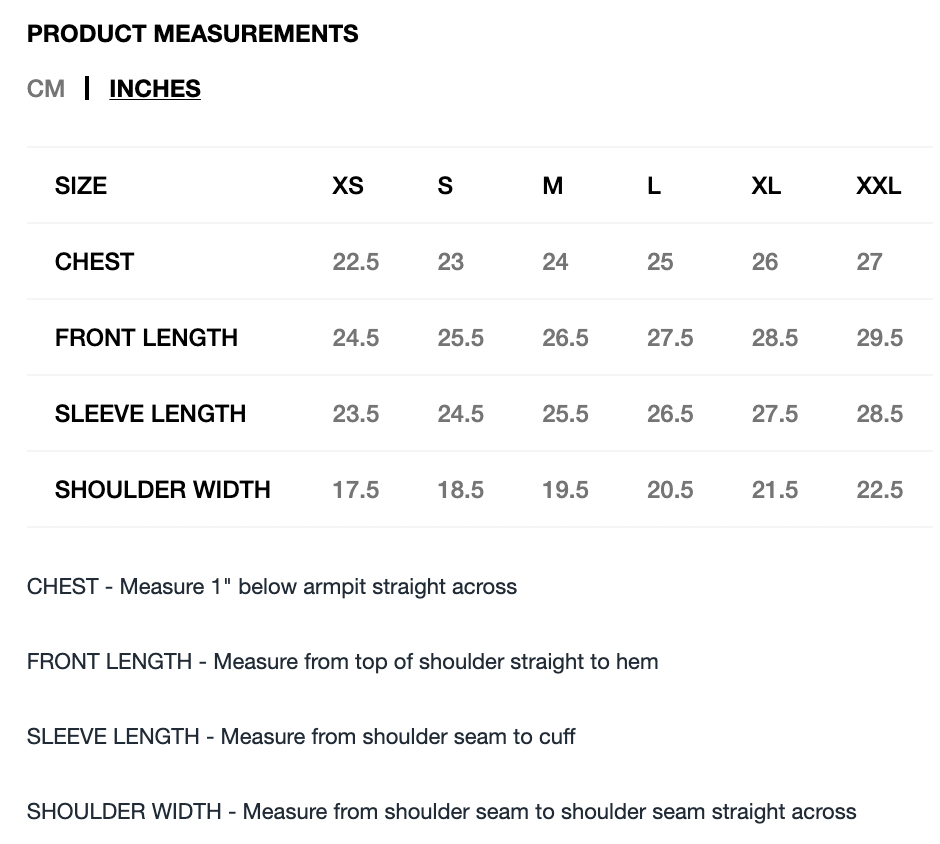This screenshot has height=844, width=940.
Task: Click the SIZE header label
Action: pyautogui.click(x=81, y=186)
